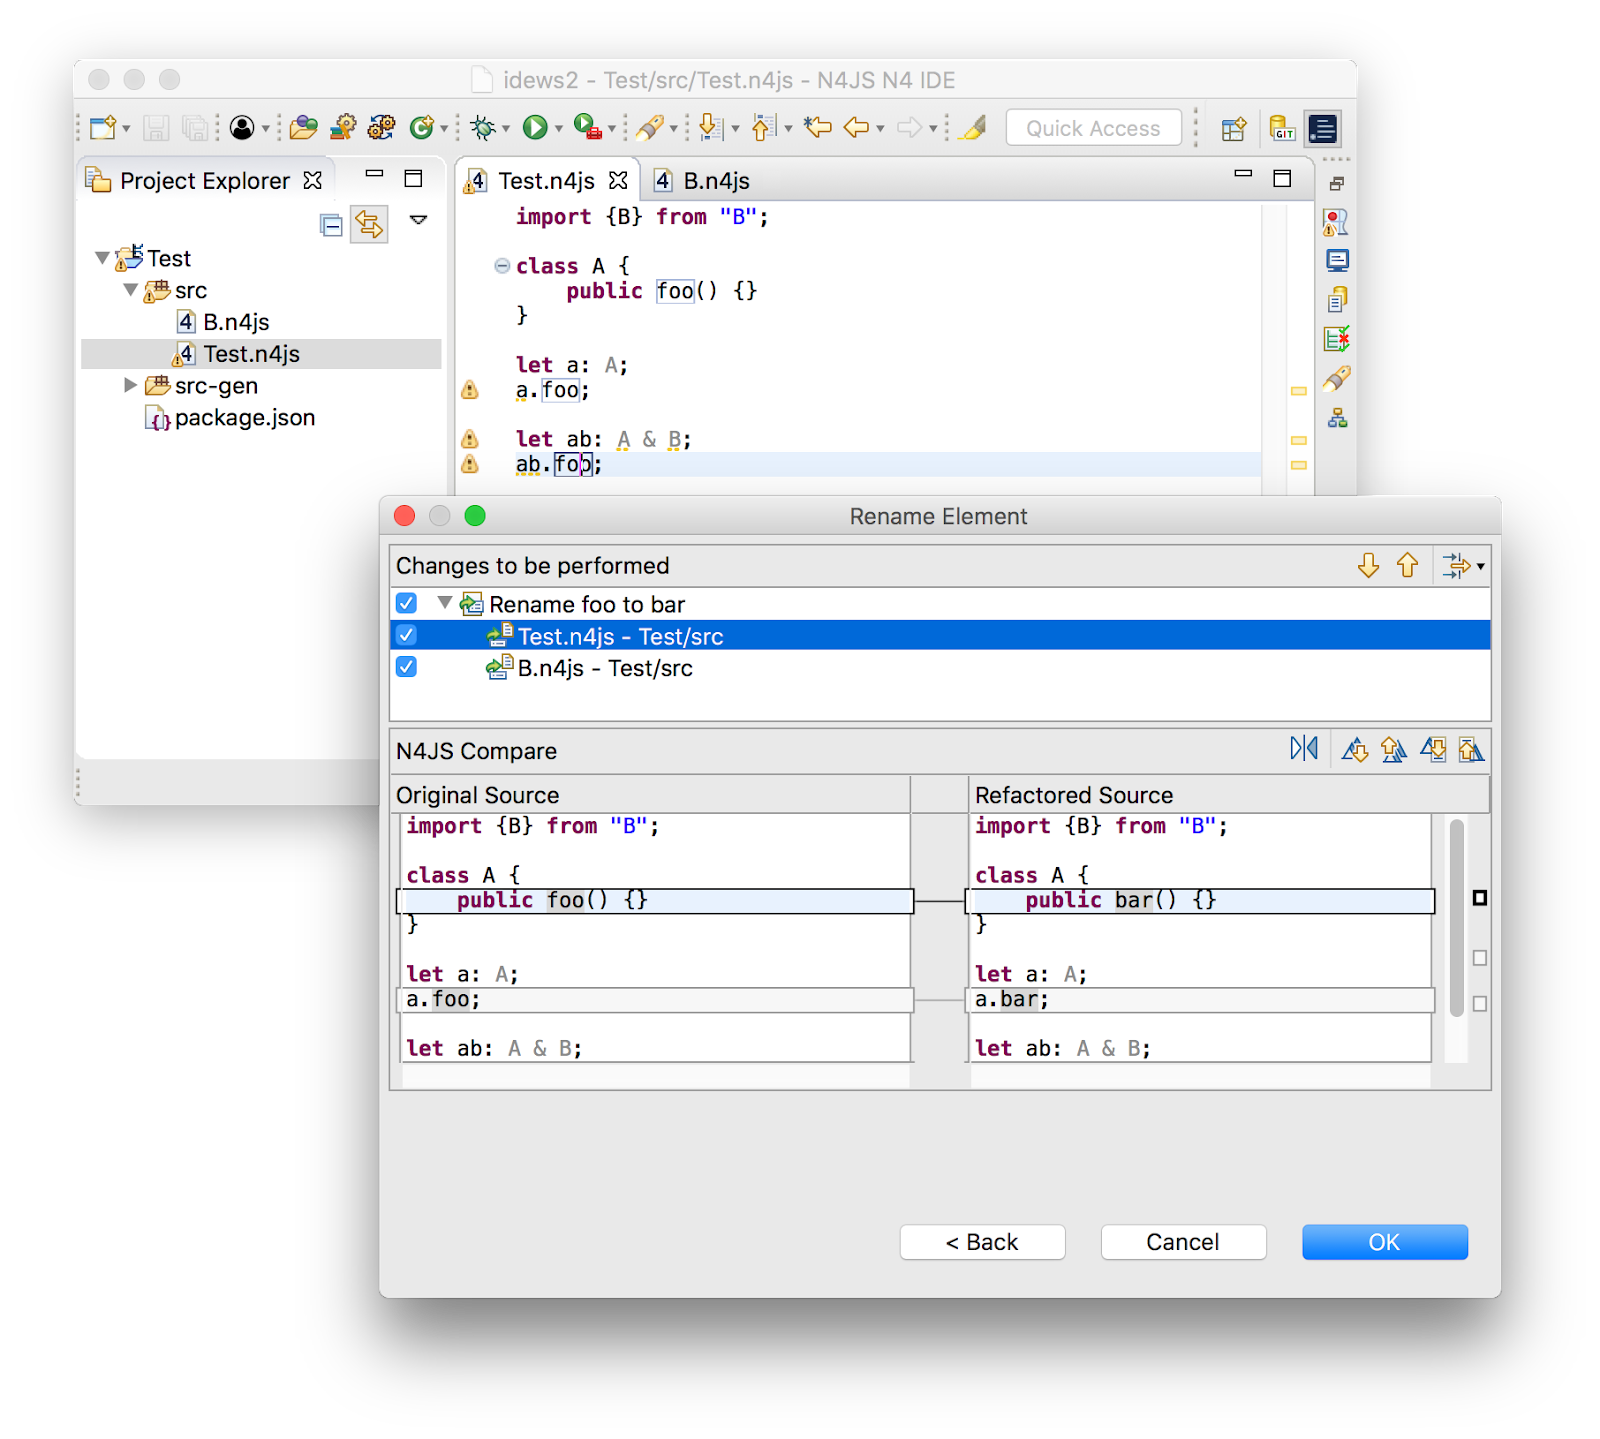This screenshot has height=1439, width=1600.
Task: Collapse the src folder in Project Explorer
Action: (x=130, y=290)
